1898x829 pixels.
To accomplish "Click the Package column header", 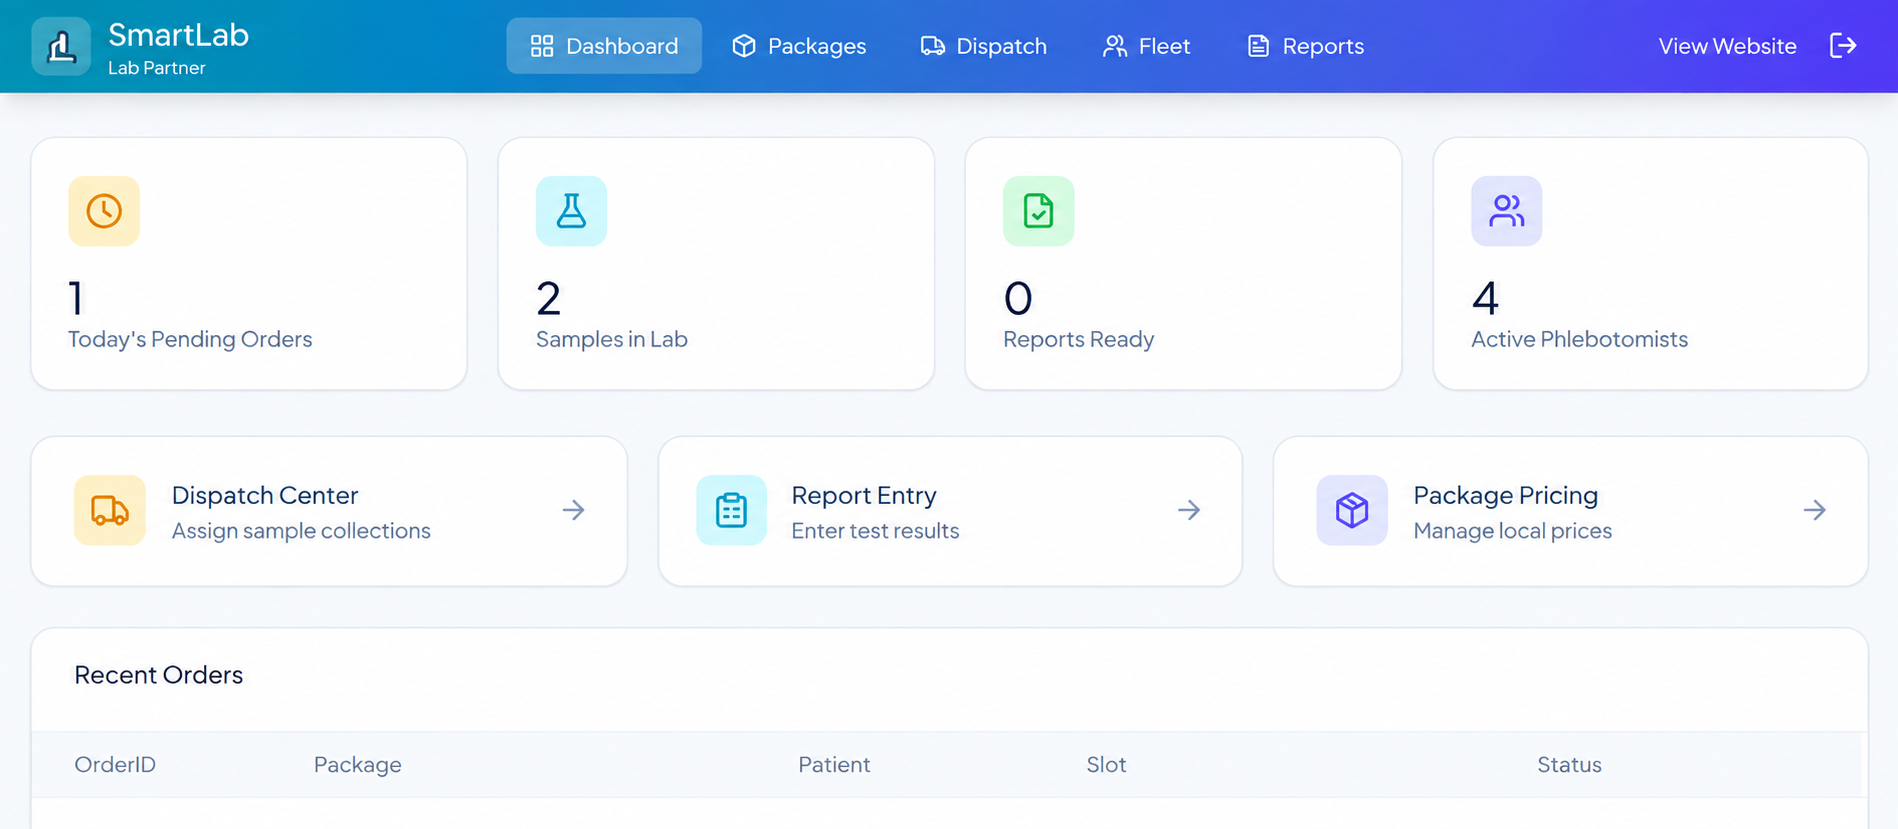I will click(x=358, y=765).
